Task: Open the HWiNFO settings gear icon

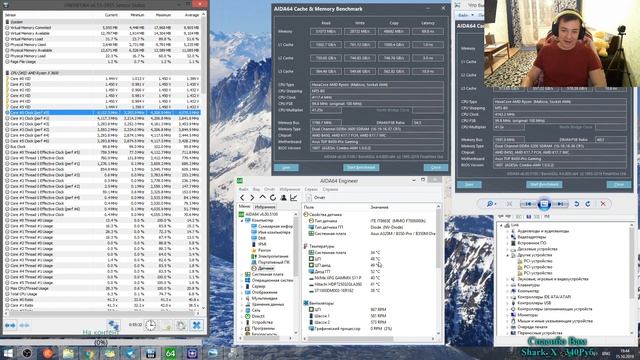Action: click(x=181, y=325)
